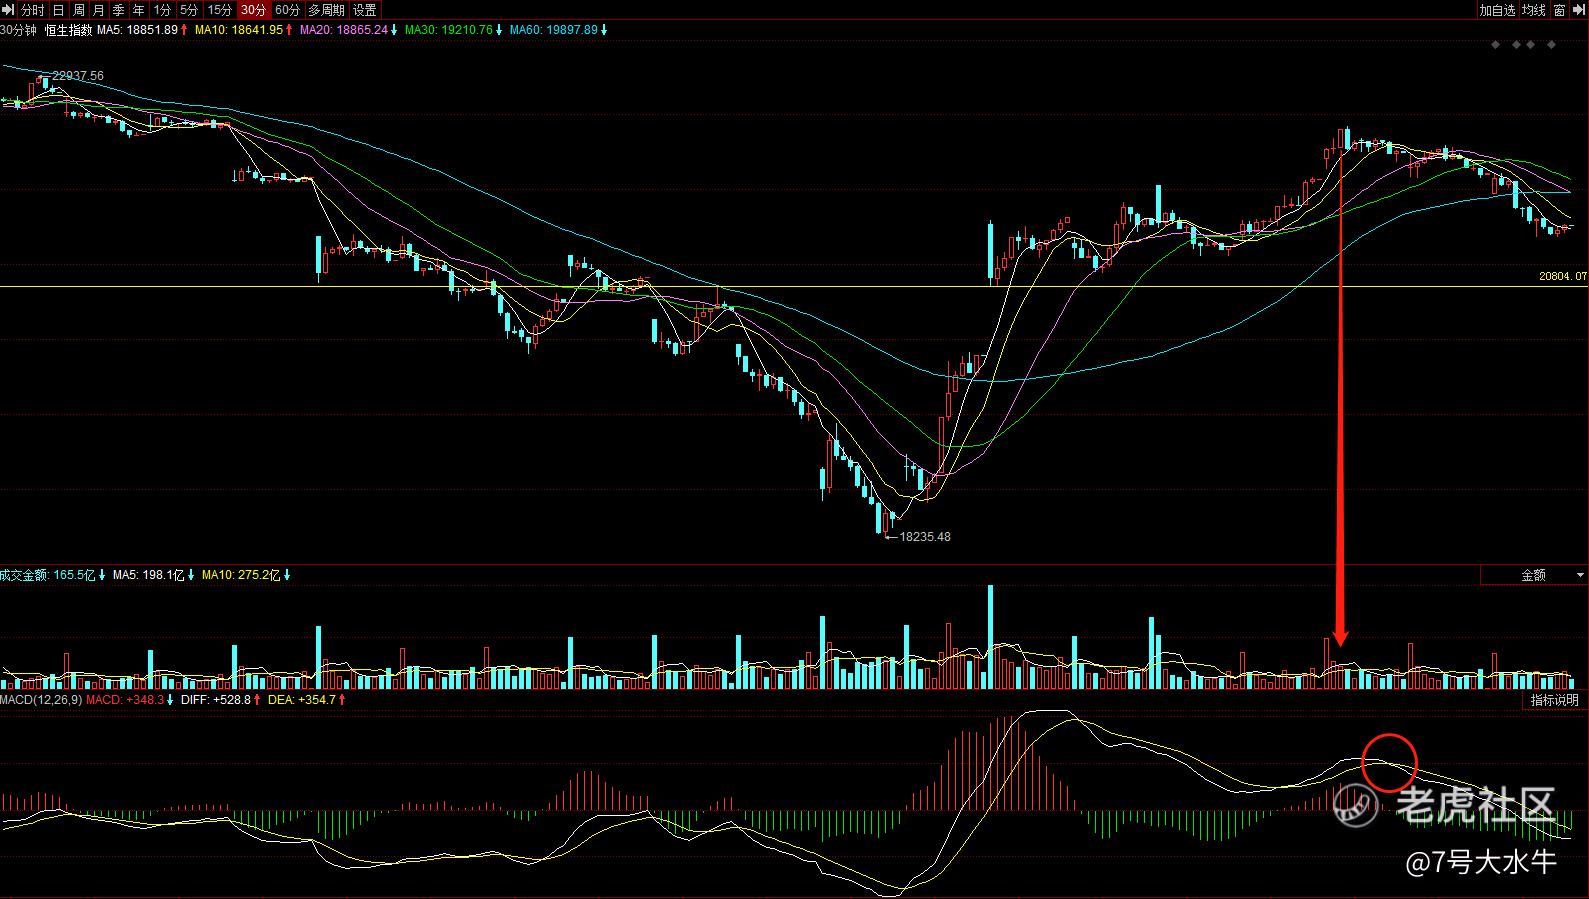Viewport: 1589px width, 899px height.
Task: Click the MA30: 19210.76 value
Action: (x=449, y=30)
